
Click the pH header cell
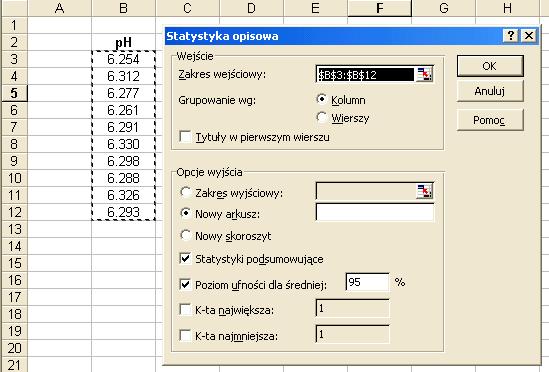pos(124,42)
